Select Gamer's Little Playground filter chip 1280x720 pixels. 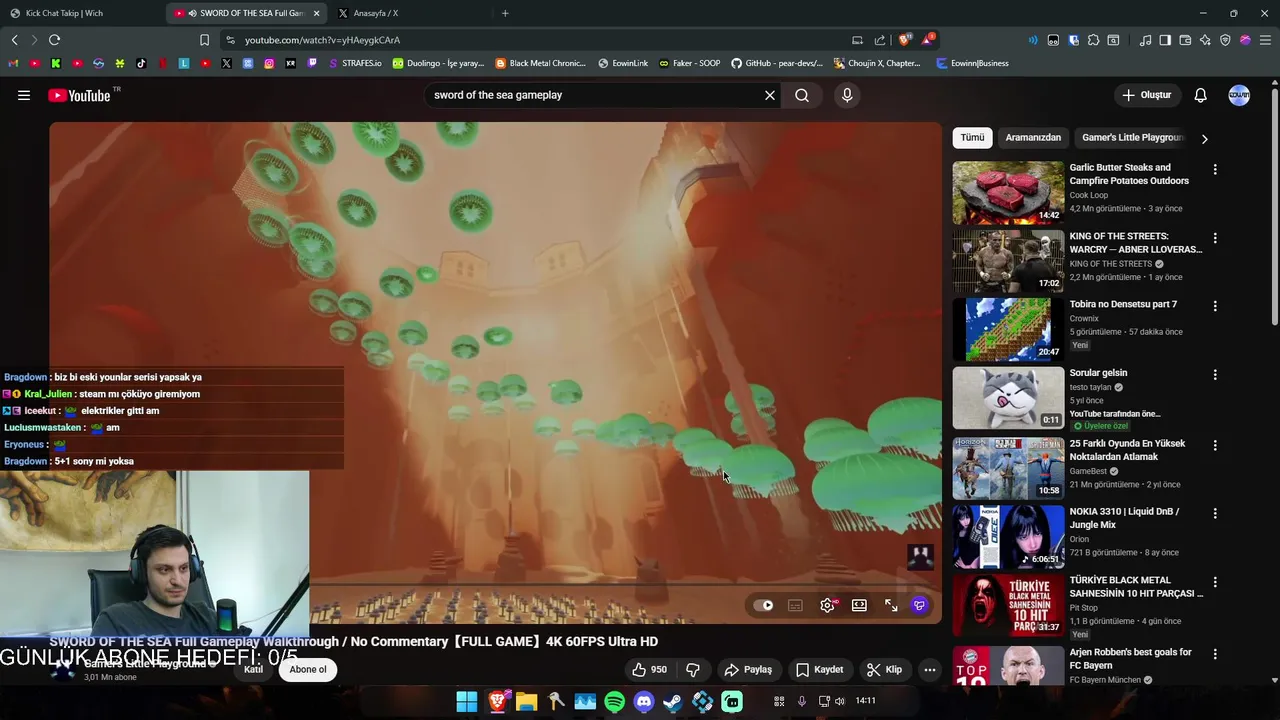tap(1133, 138)
